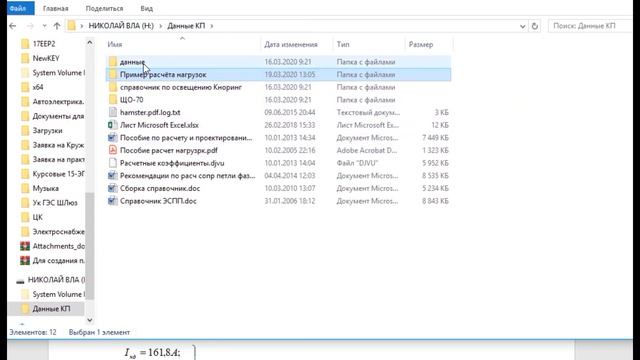Click Данные КП breadcrumb in address bar
This screenshot has width=640, height=360.
coord(186,26)
